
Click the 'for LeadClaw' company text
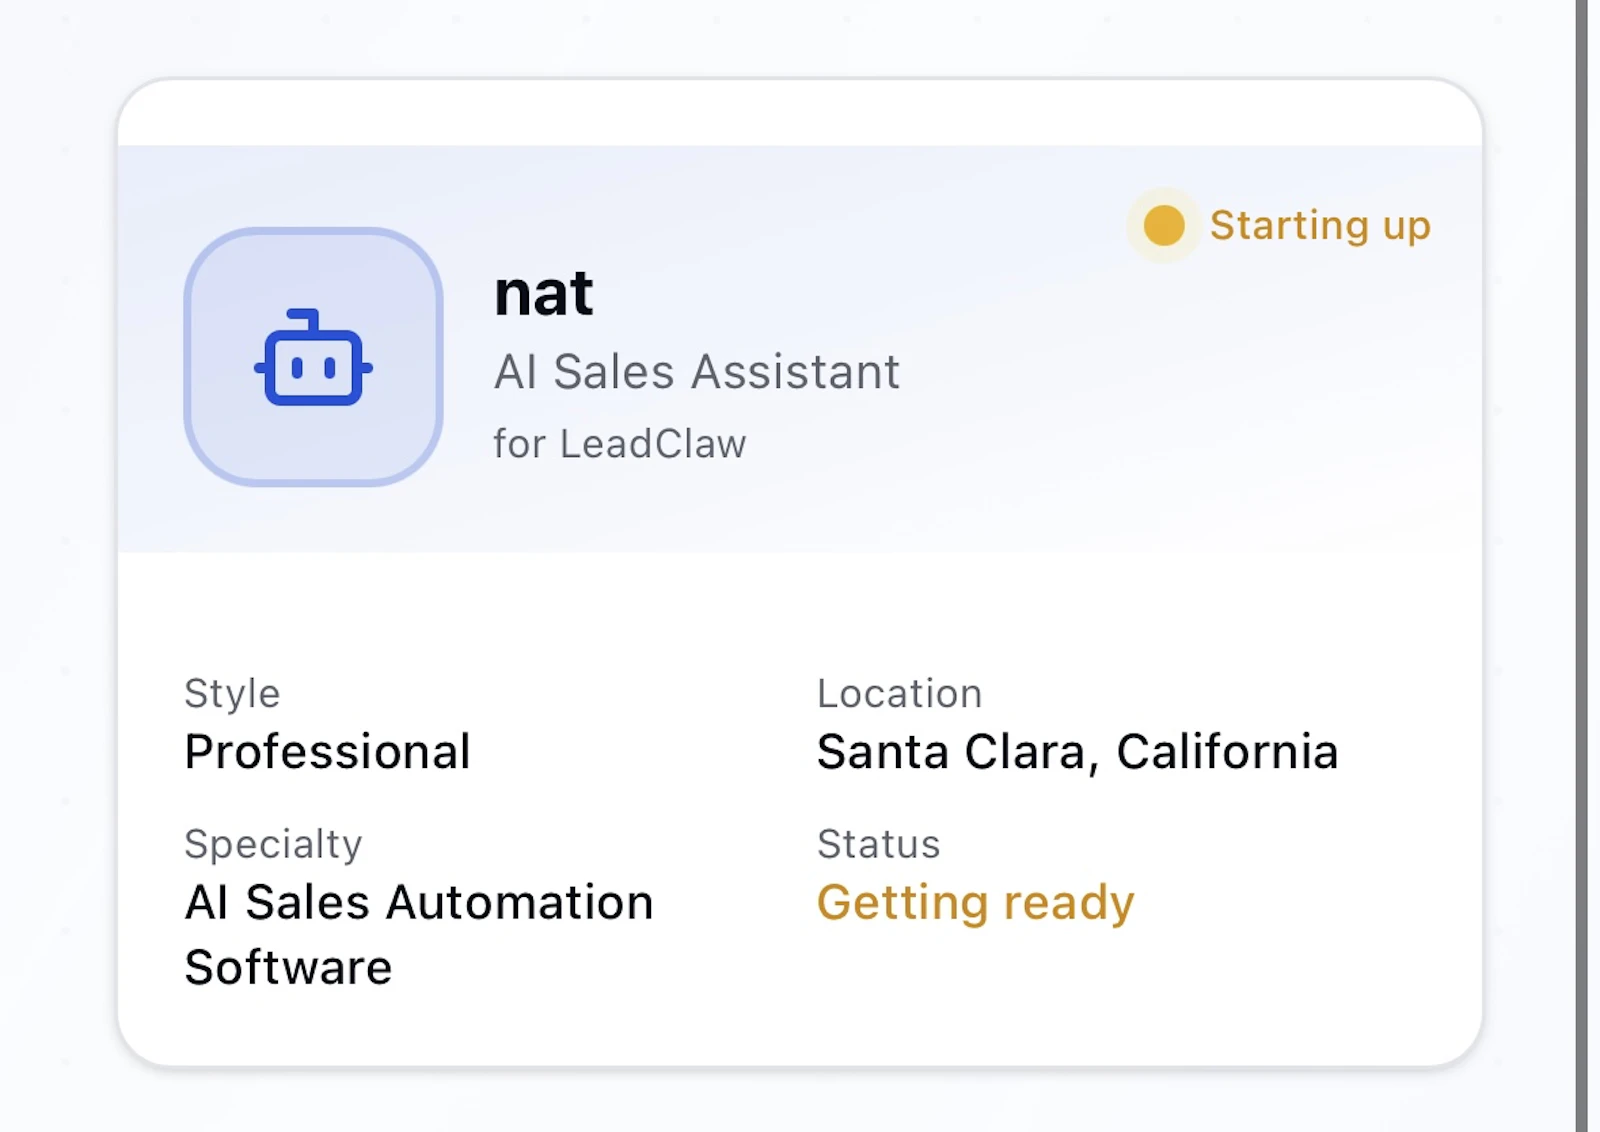click(620, 444)
